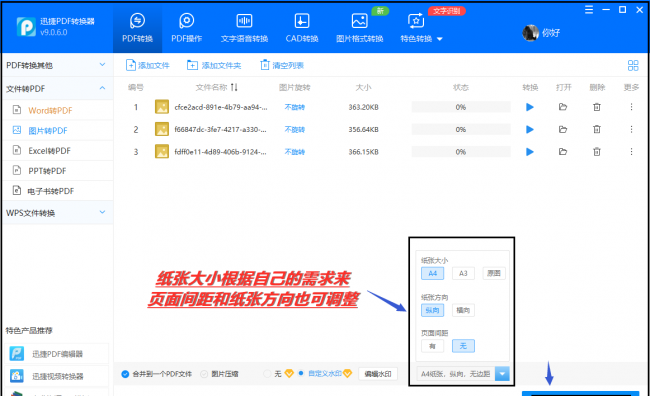The width and height of the screenshot is (650, 396).
Task: Click the Word转PDF document icon
Action: click(x=17, y=110)
